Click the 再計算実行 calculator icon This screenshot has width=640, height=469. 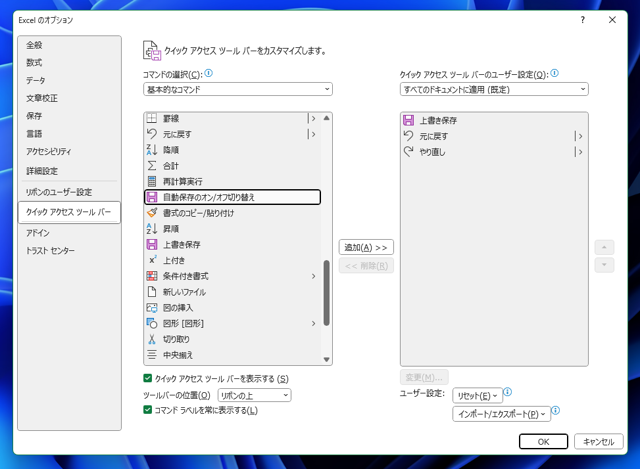click(152, 181)
